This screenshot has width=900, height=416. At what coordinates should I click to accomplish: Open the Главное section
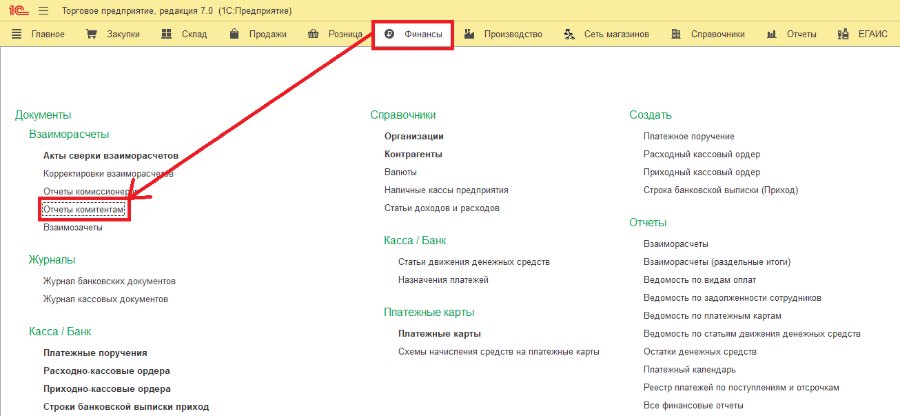[48, 34]
